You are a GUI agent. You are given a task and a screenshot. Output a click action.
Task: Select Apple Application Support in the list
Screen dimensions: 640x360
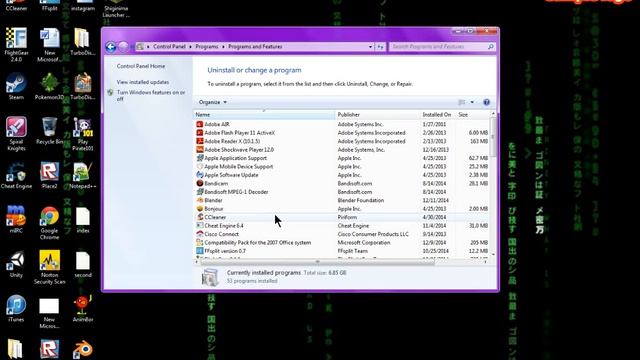point(342,158)
